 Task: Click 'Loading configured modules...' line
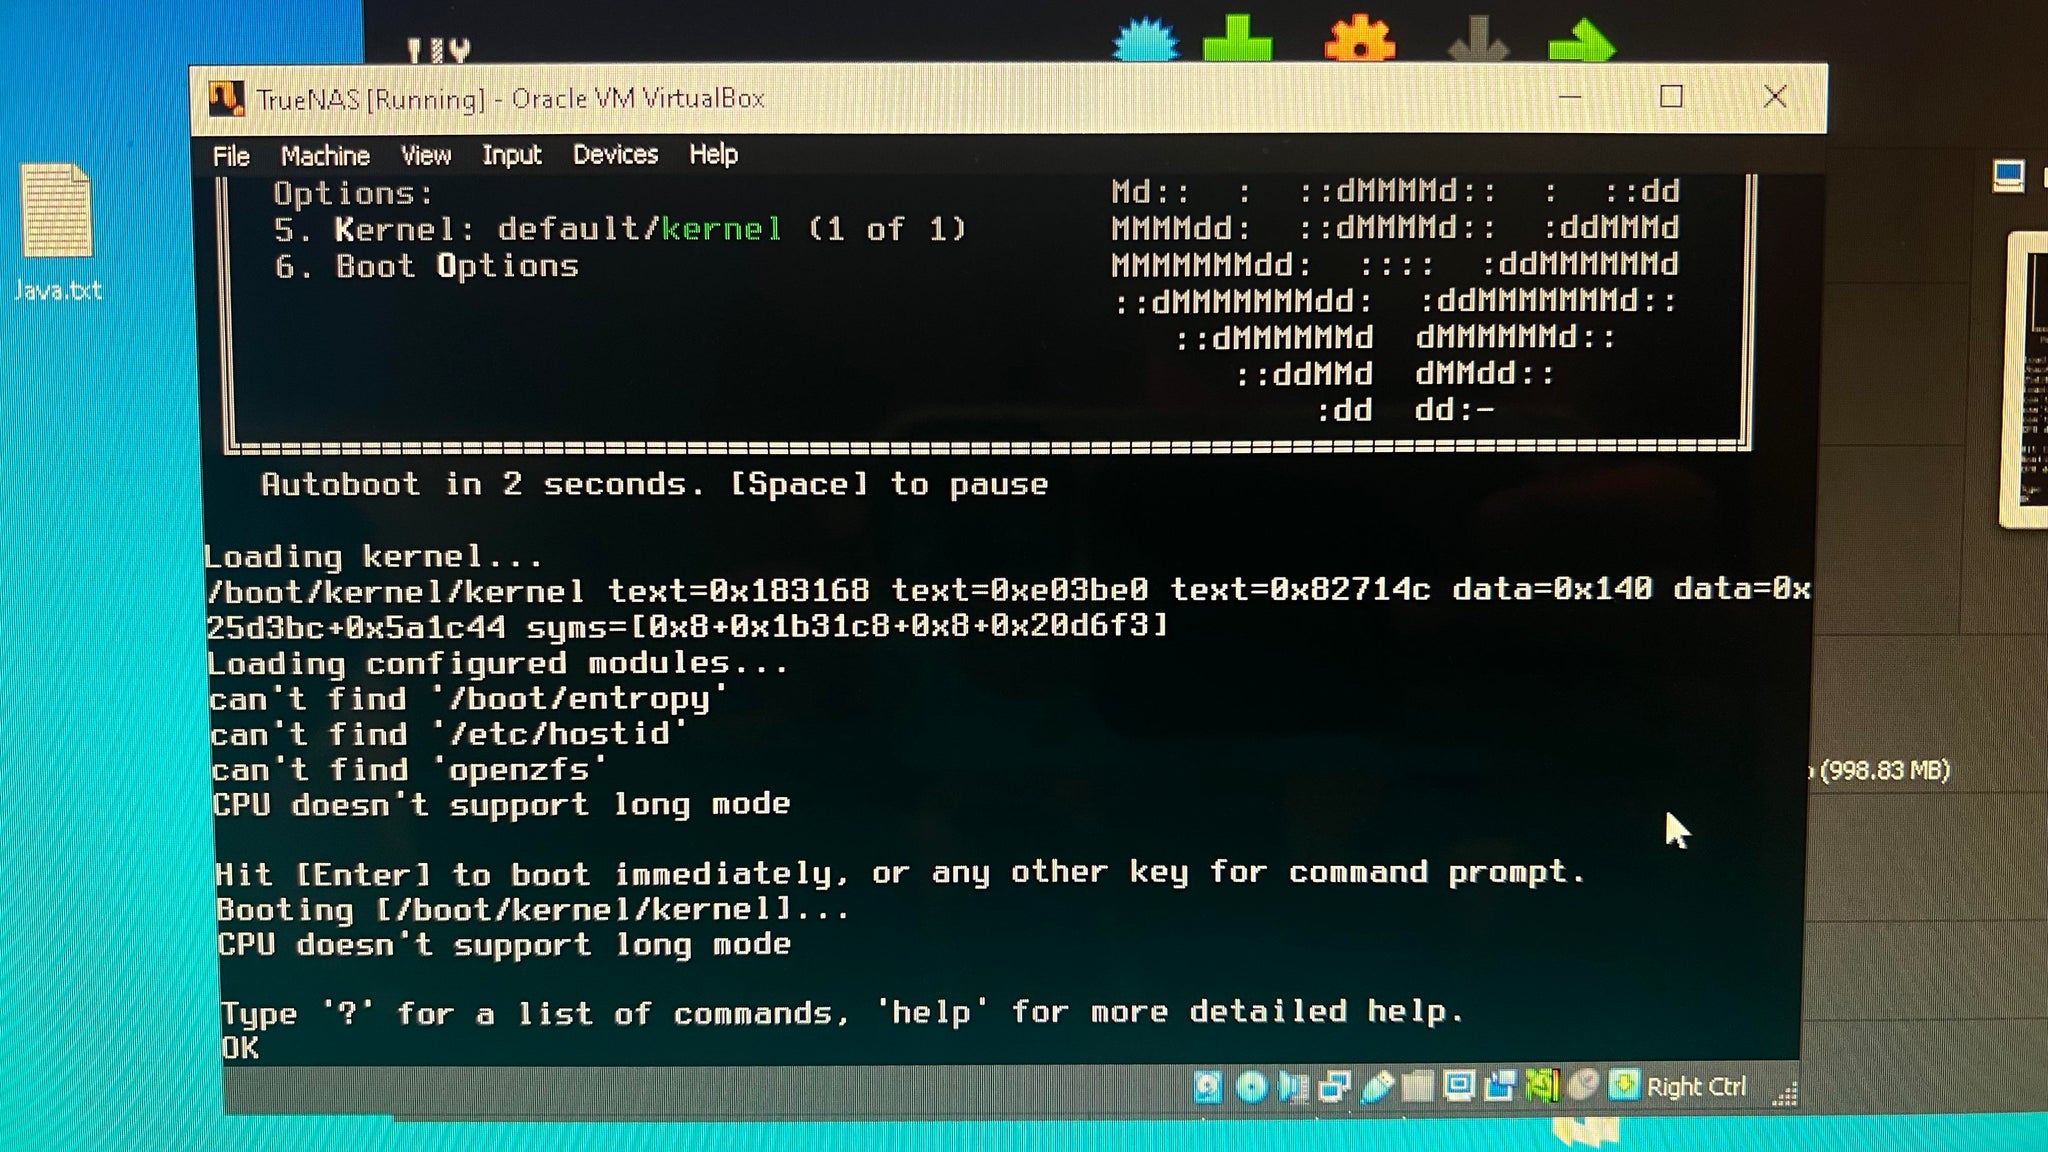click(498, 663)
